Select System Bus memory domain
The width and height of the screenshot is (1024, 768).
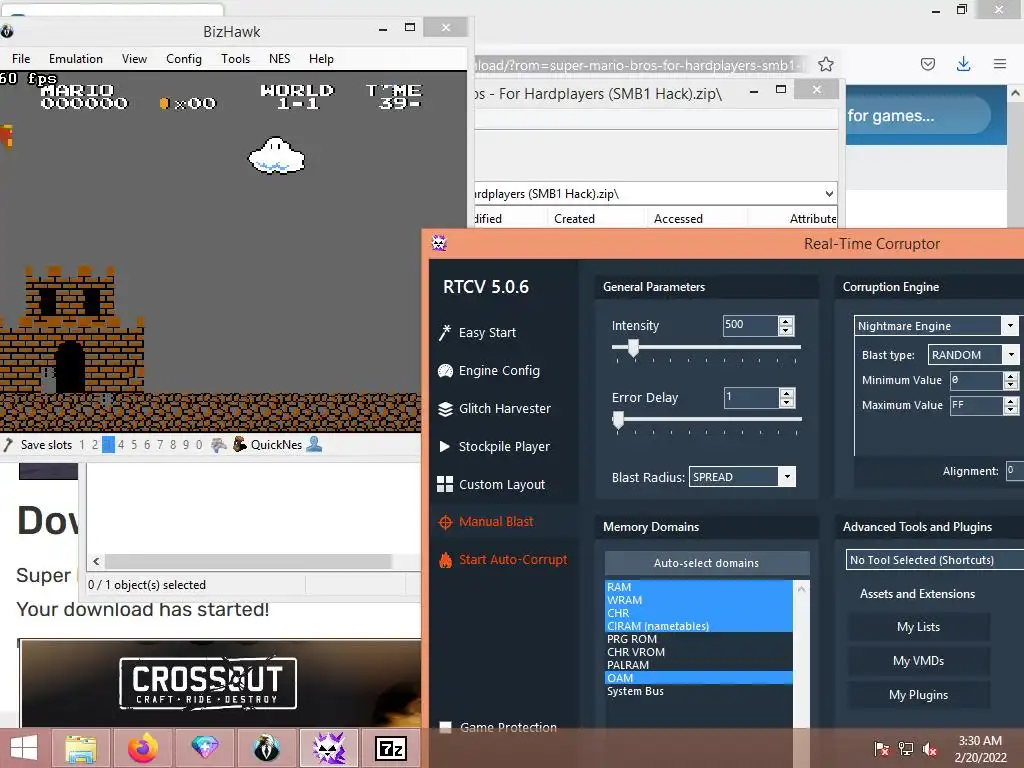(x=699, y=692)
